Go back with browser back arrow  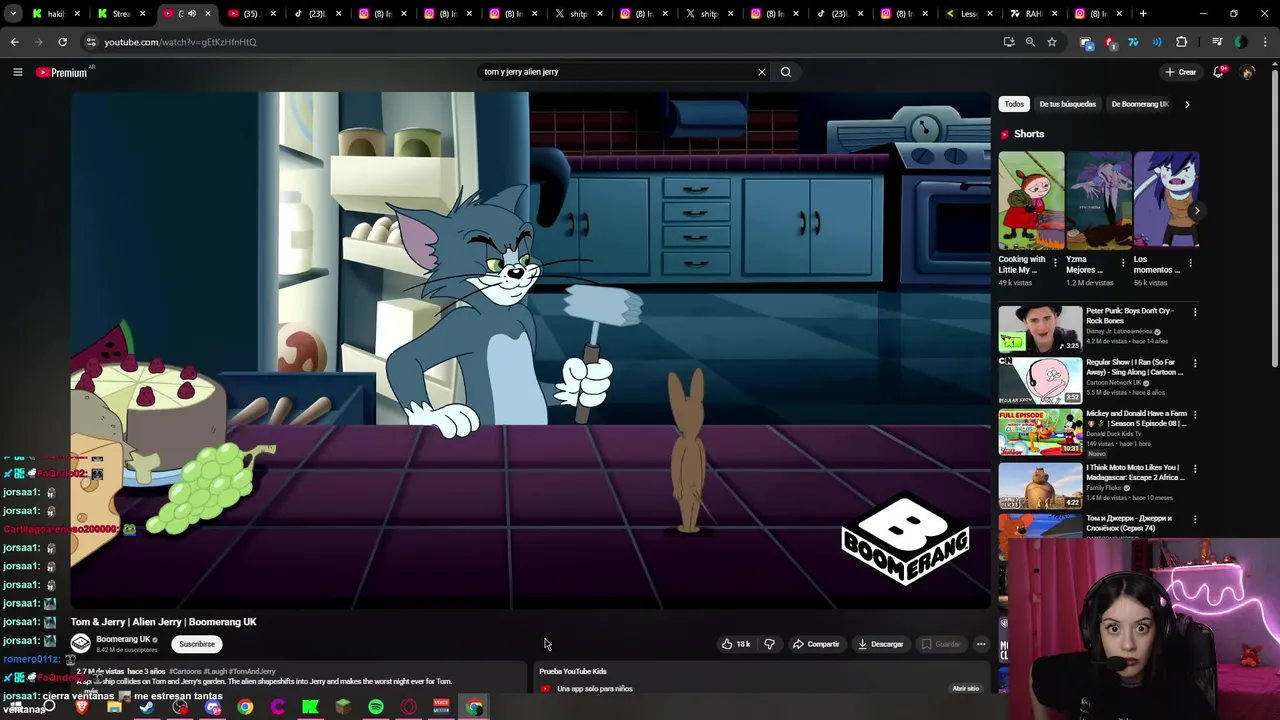[14, 42]
